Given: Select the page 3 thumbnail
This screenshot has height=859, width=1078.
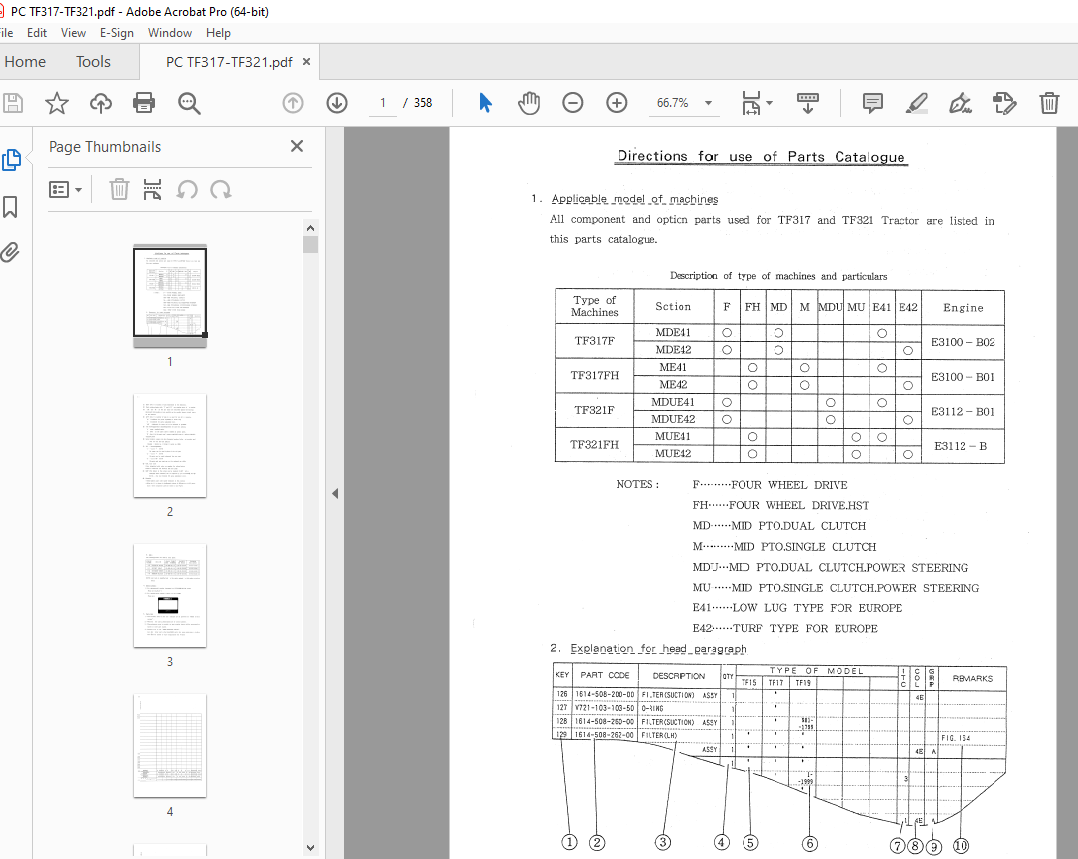Looking at the screenshot, I should pos(170,596).
